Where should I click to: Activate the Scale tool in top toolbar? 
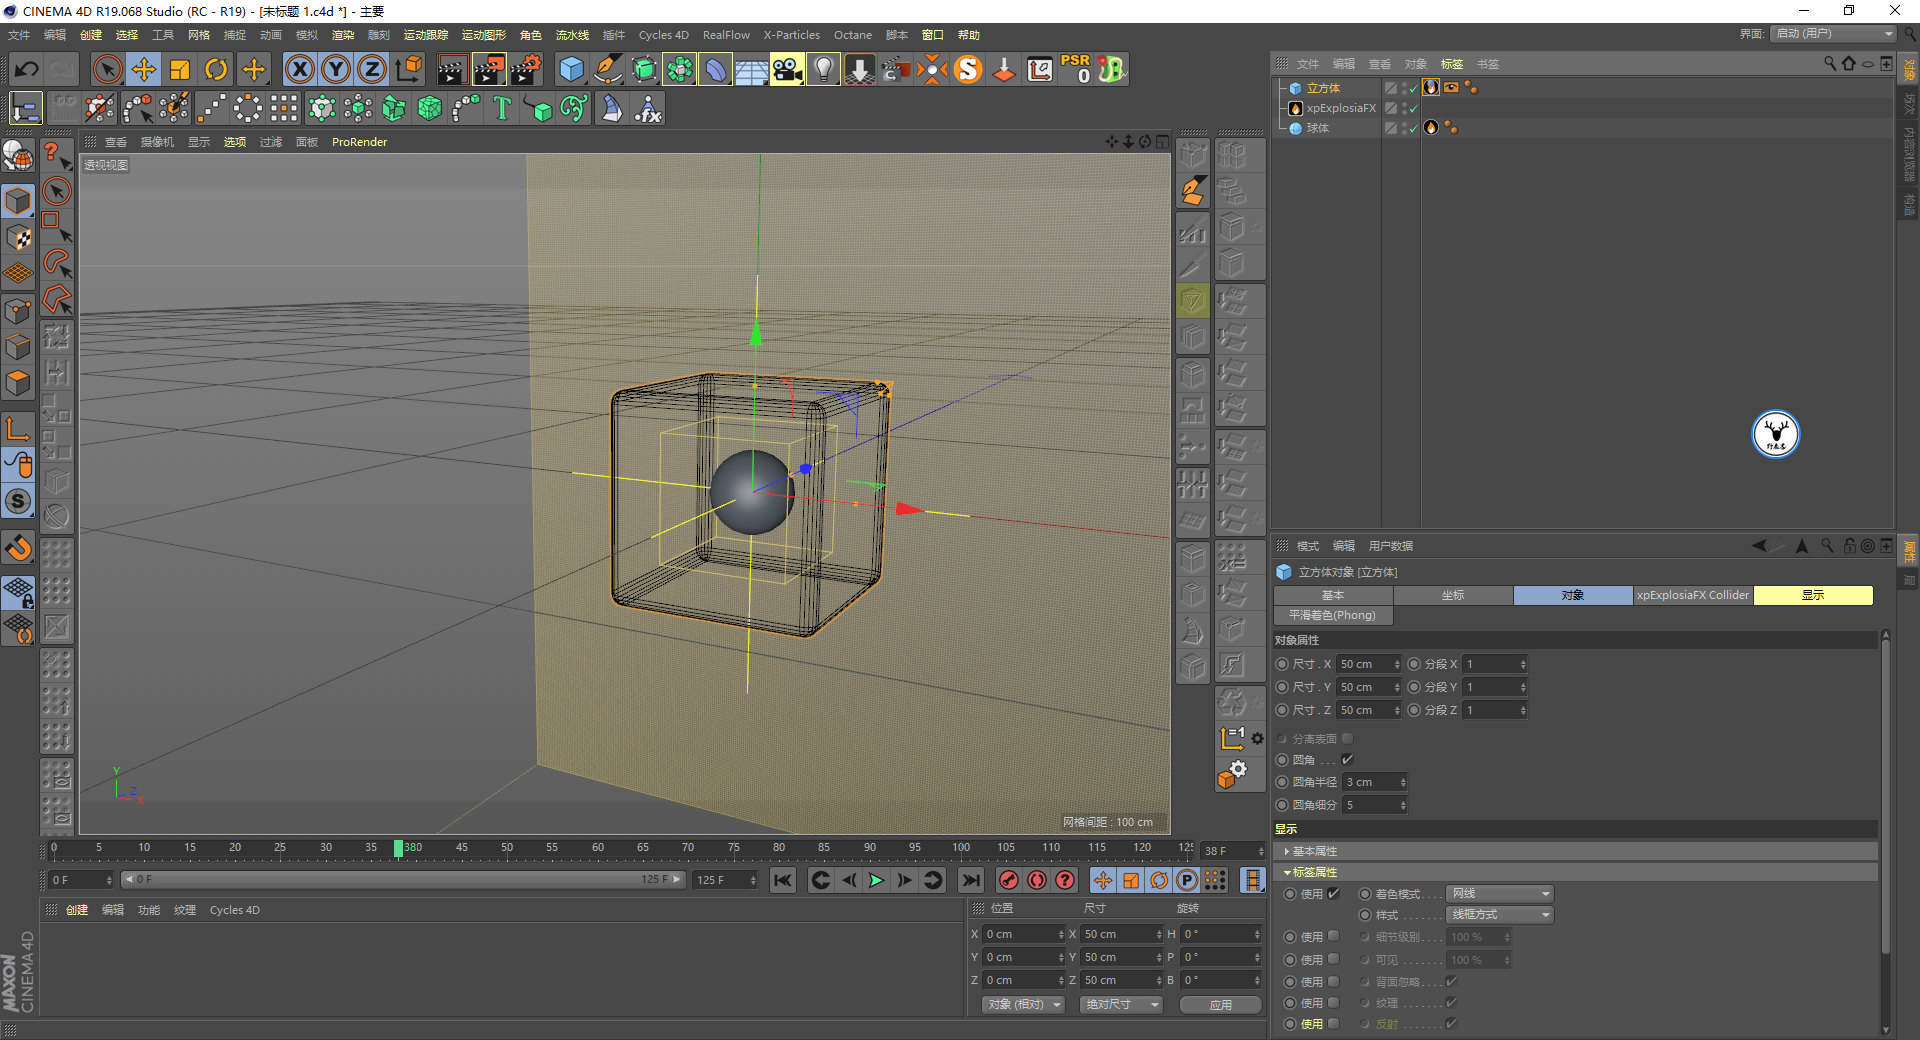(180, 69)
